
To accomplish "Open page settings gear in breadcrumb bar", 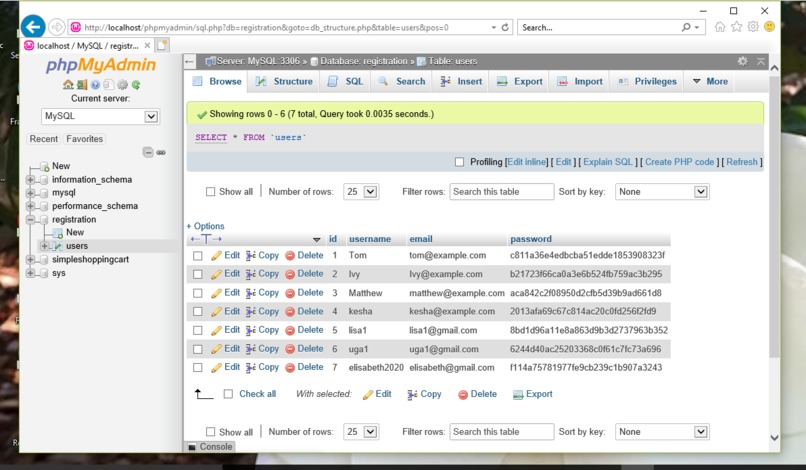I will coord(743,61).
